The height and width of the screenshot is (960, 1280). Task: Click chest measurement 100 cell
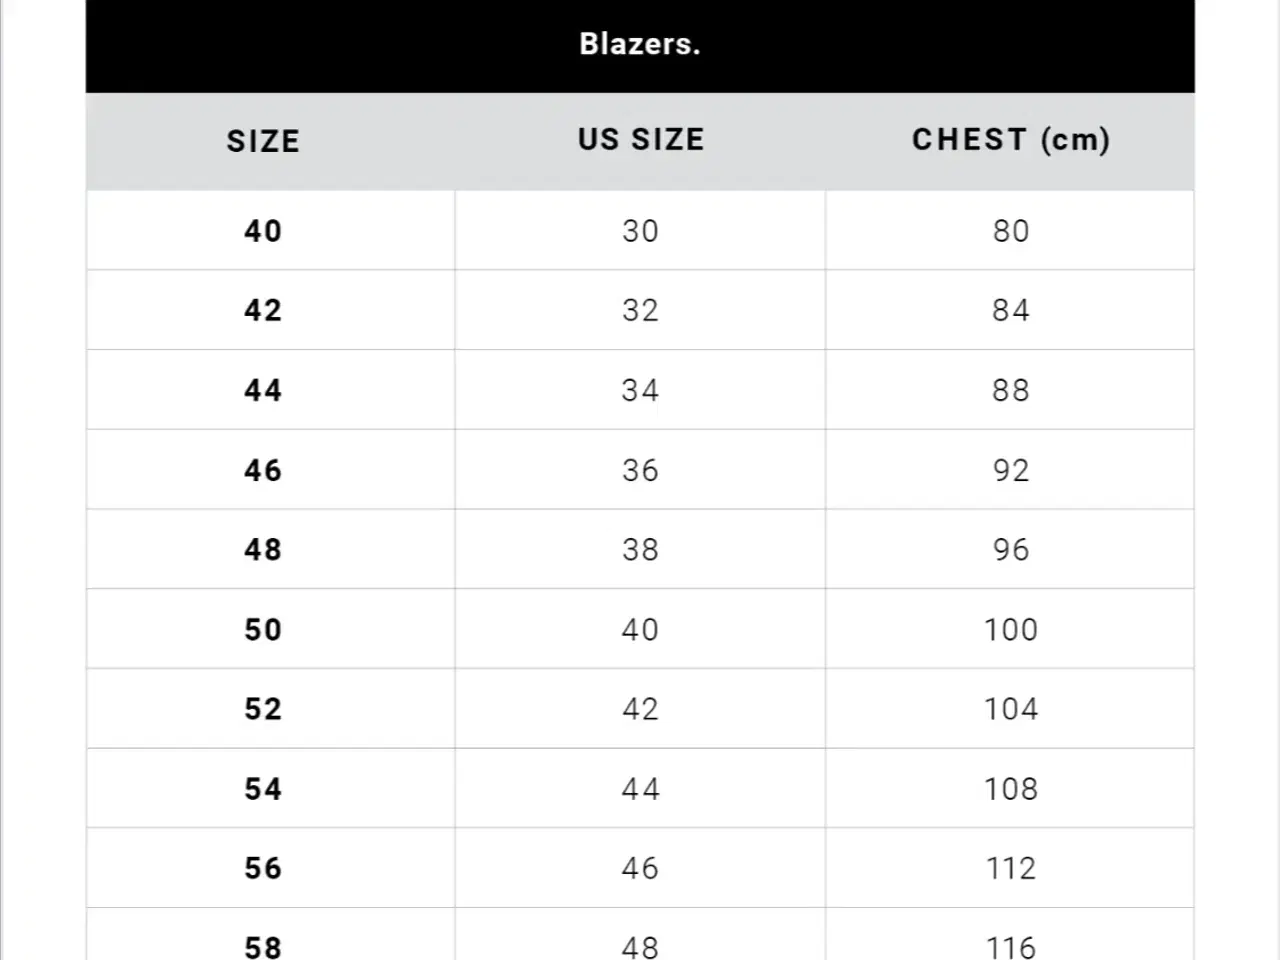(1011, 629)
